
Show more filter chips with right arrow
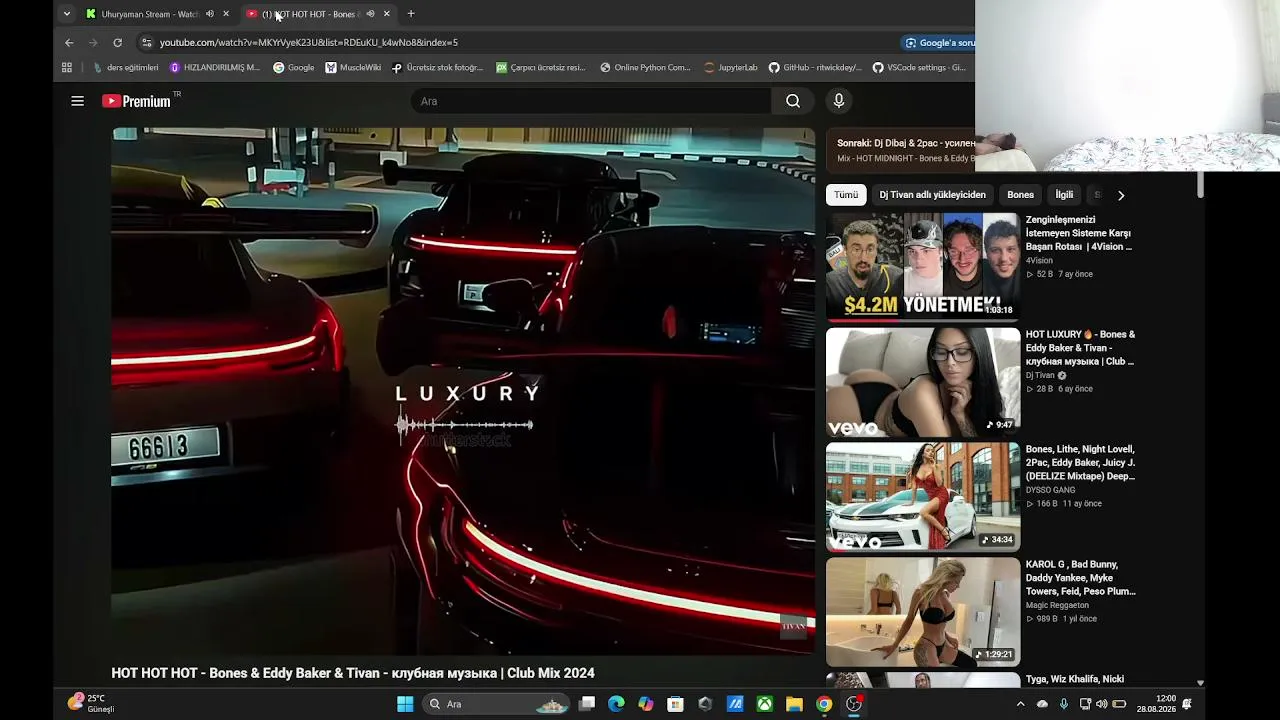pos(1121,195)
